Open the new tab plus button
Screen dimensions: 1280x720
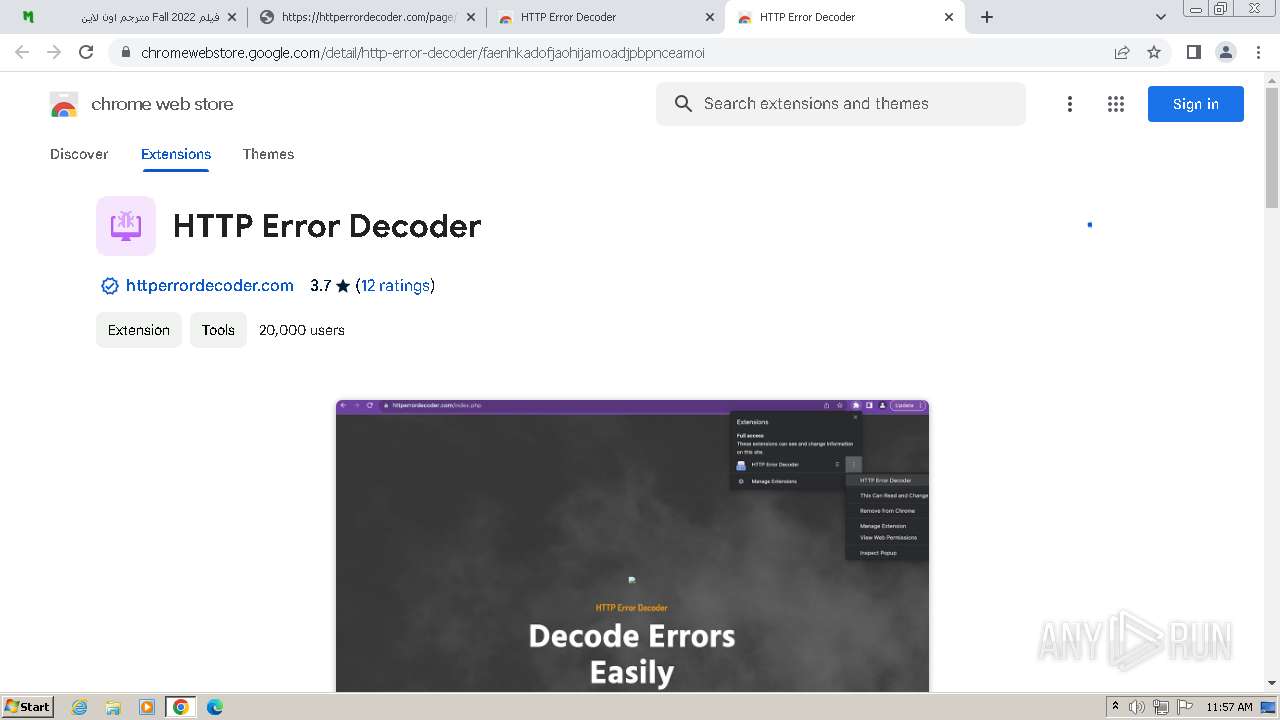(987, 17)
